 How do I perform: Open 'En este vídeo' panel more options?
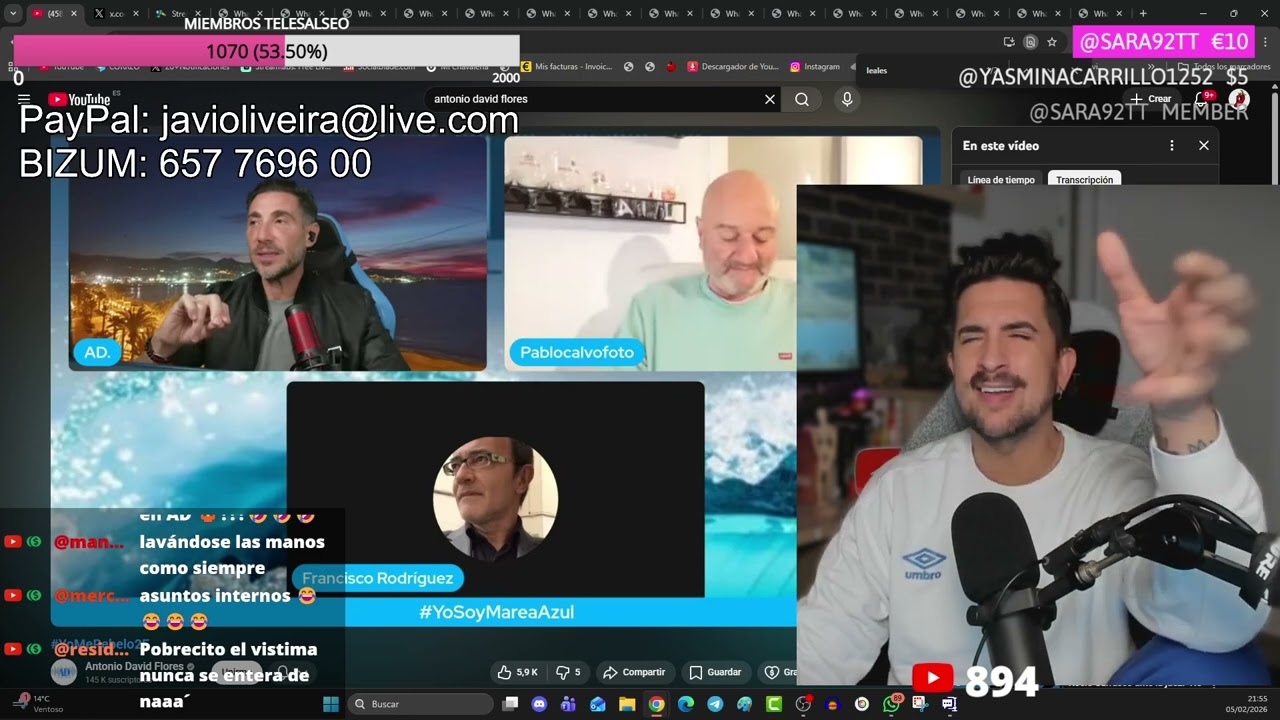pyautogui.click(x=1172, y=145)
